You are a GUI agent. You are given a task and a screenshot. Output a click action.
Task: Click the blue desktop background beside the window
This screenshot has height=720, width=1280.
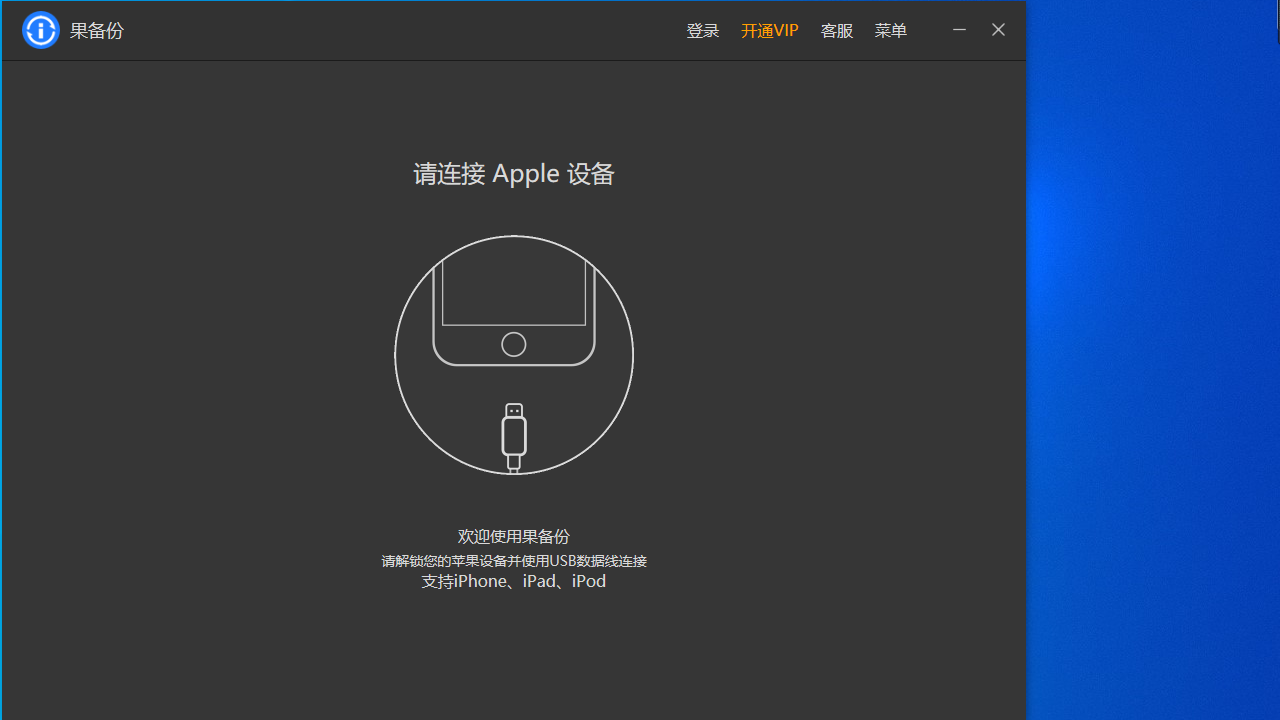click(1150, 360)
